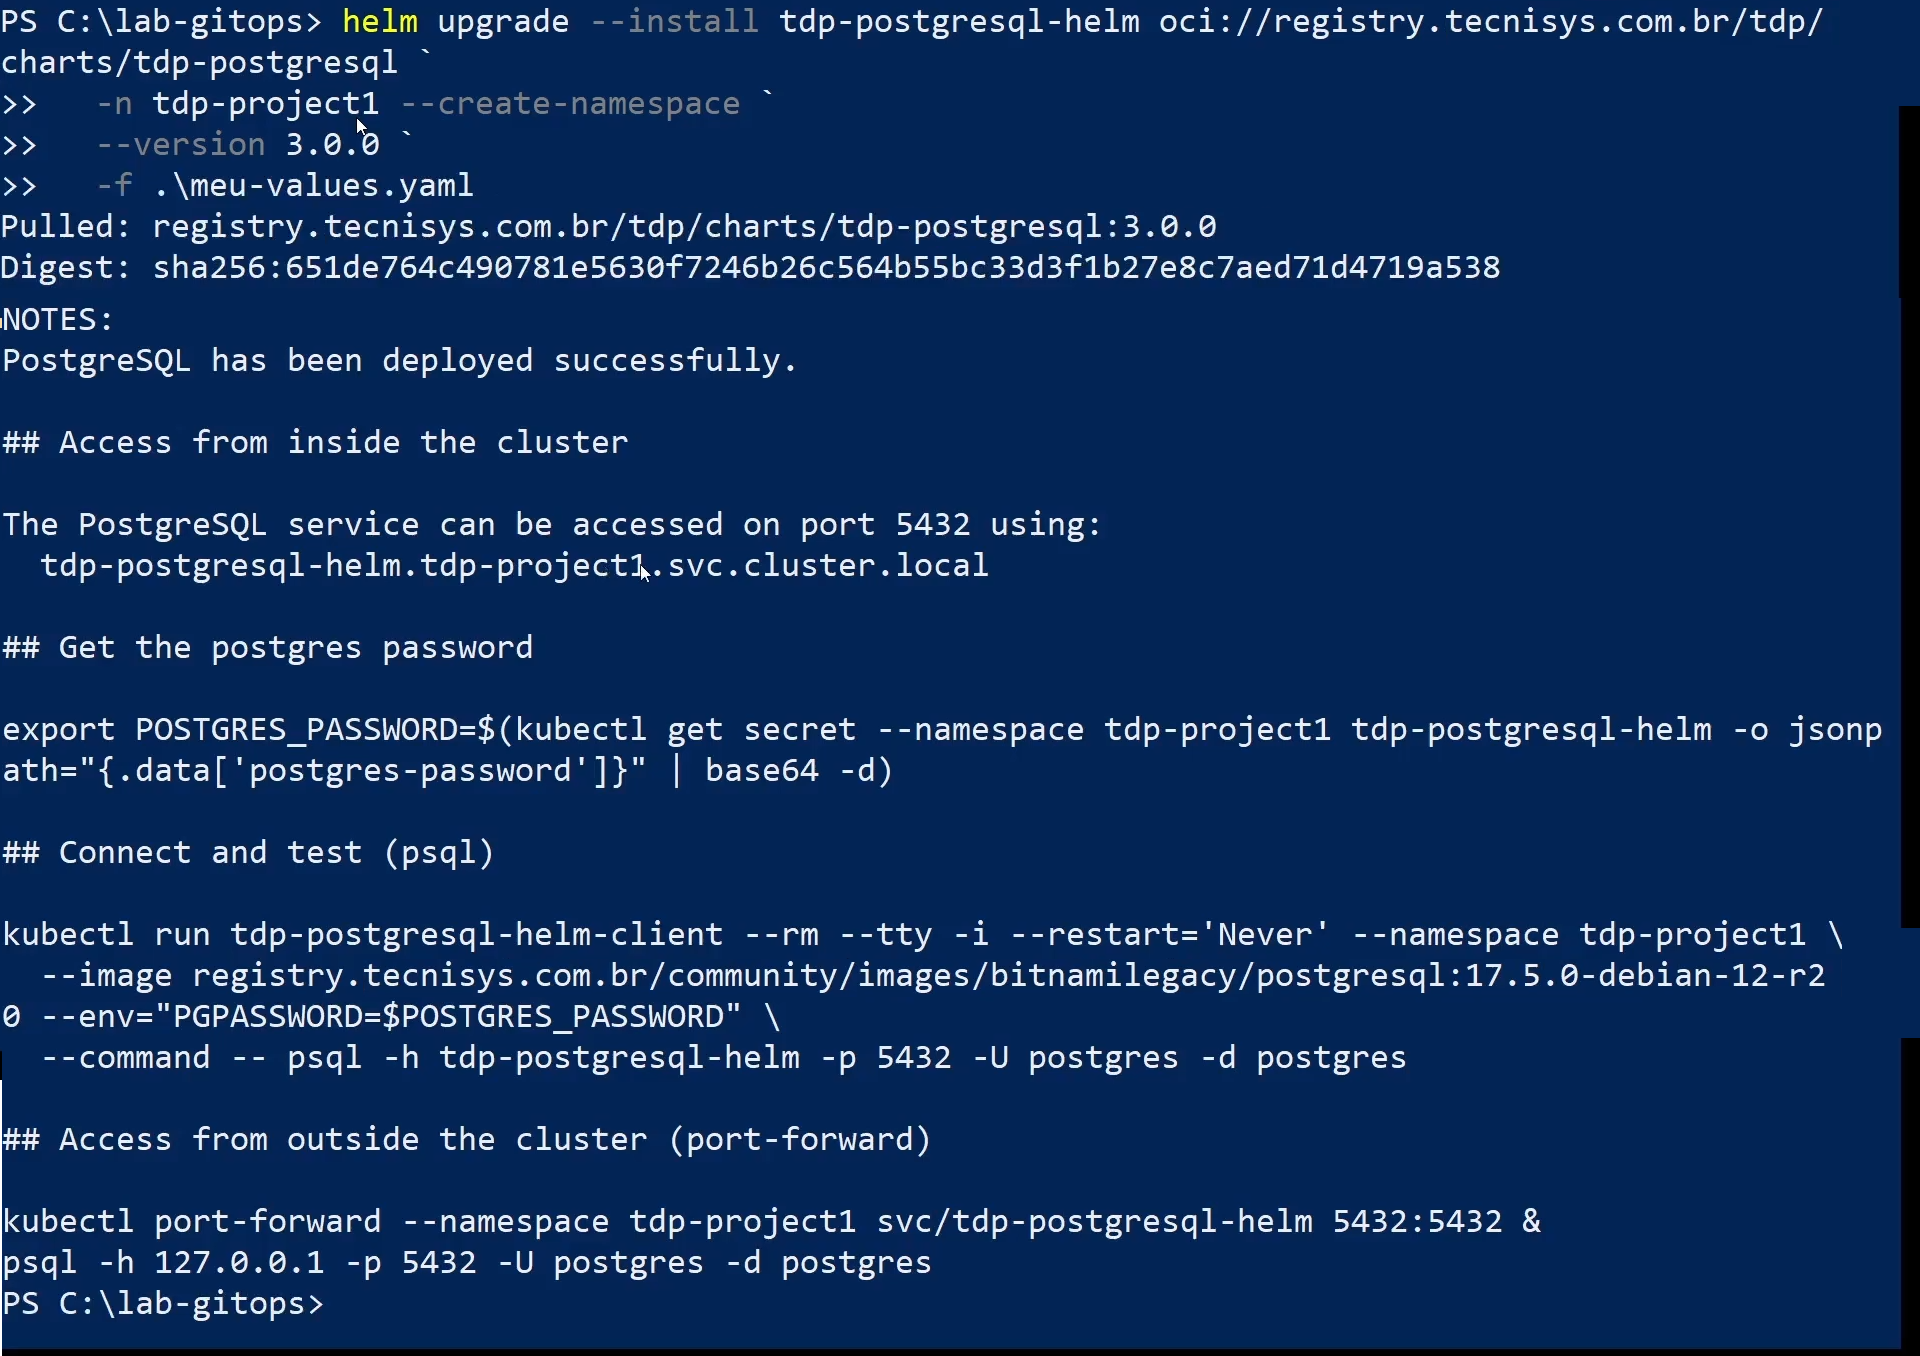This screenshot has height=1356, width=1920.
Task: Click the --create-namespace flag
Action: (x=570, y=104)
